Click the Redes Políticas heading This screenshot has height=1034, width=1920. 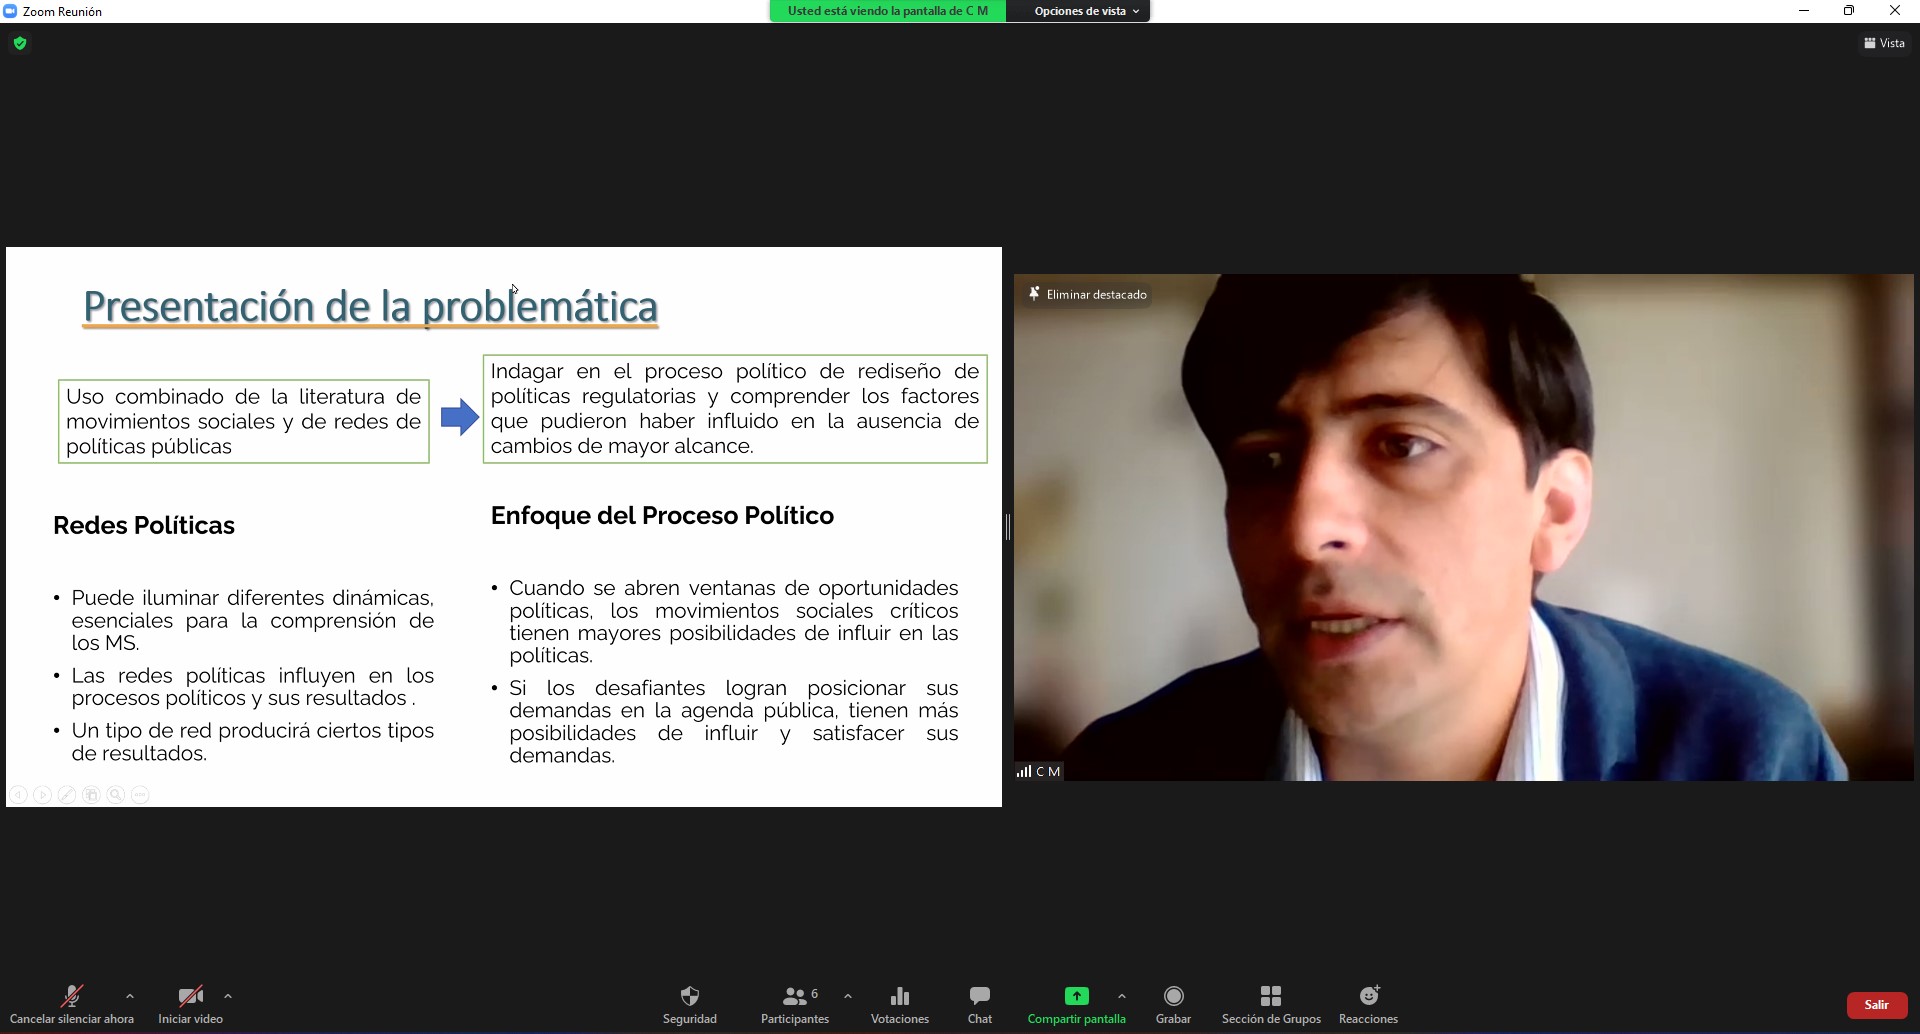[x=144, y=525]
